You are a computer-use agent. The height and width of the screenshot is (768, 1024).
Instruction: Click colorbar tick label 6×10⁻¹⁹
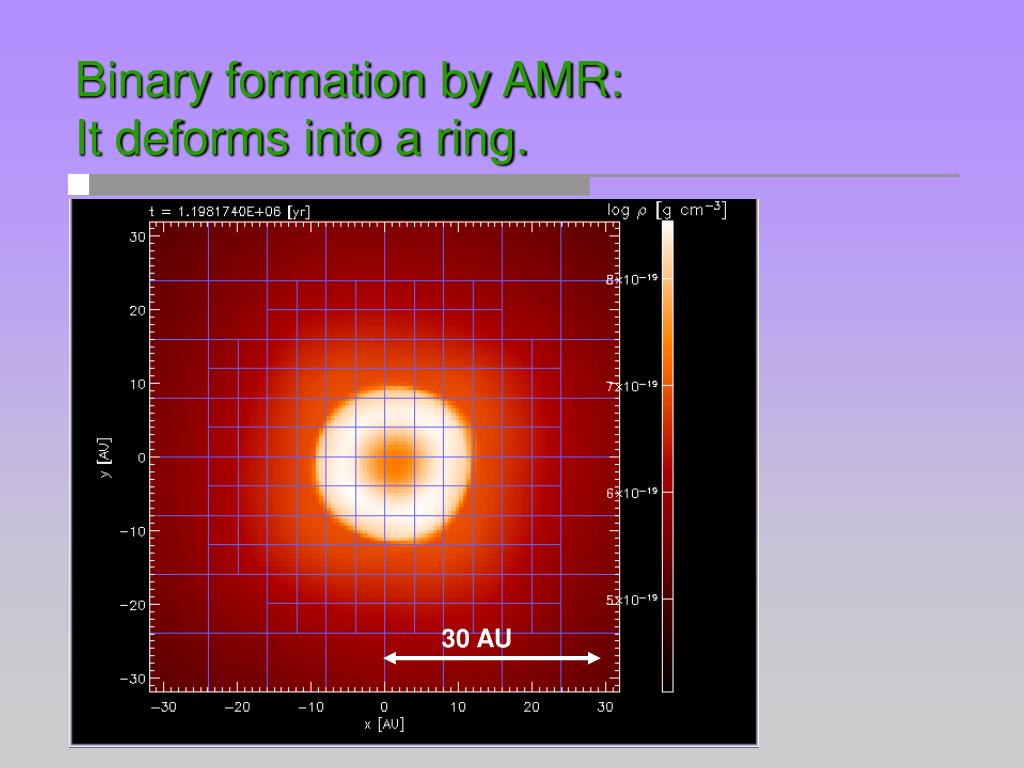coord(632,492)
